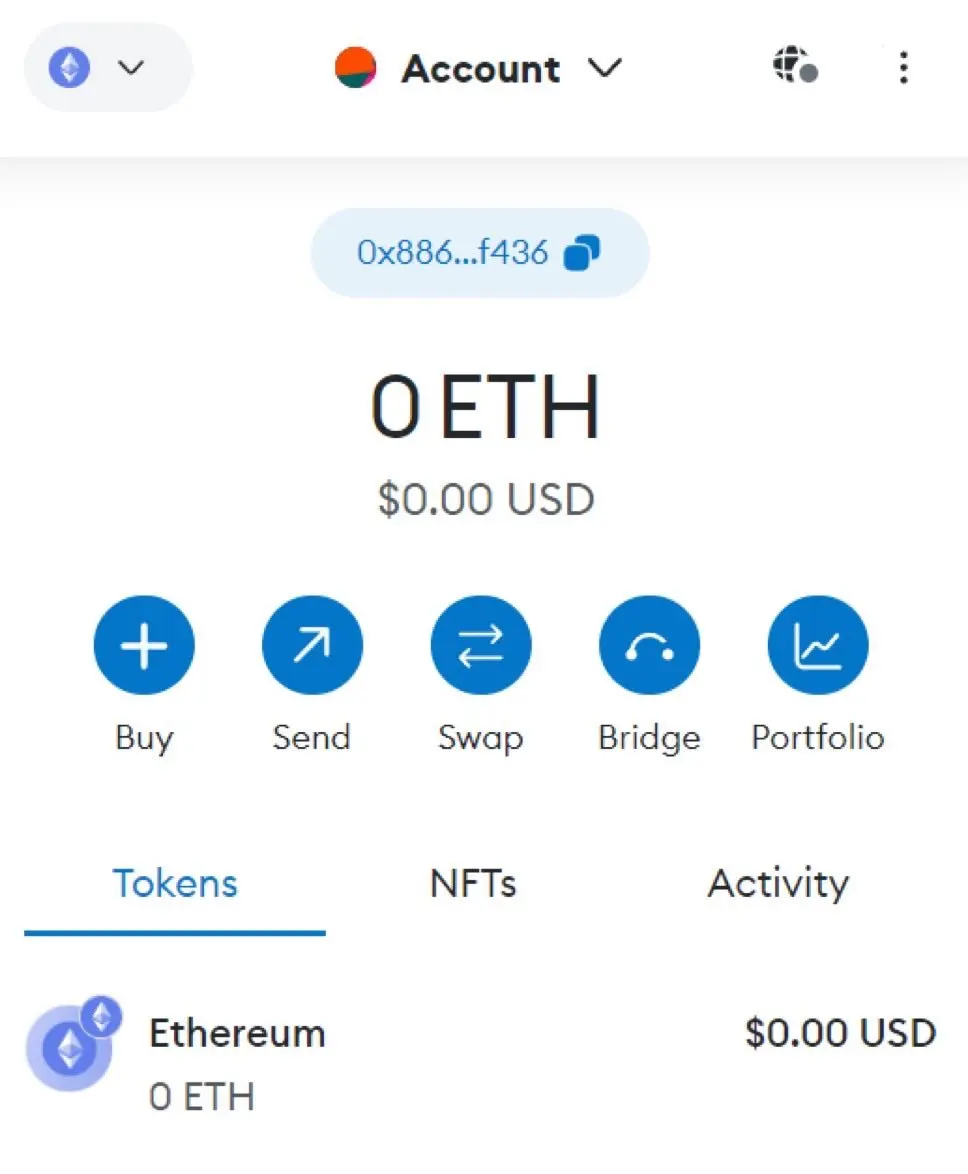Click the Bridge arc icon

tap(649, 645)
